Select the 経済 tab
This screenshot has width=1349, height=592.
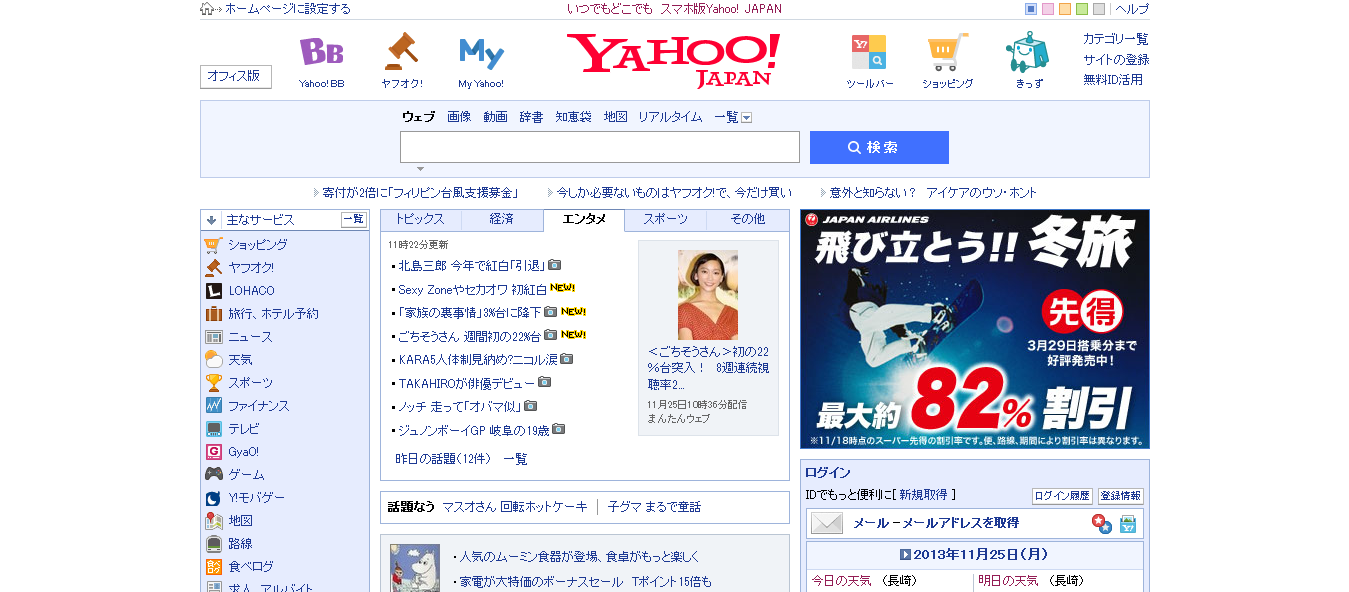502,220
